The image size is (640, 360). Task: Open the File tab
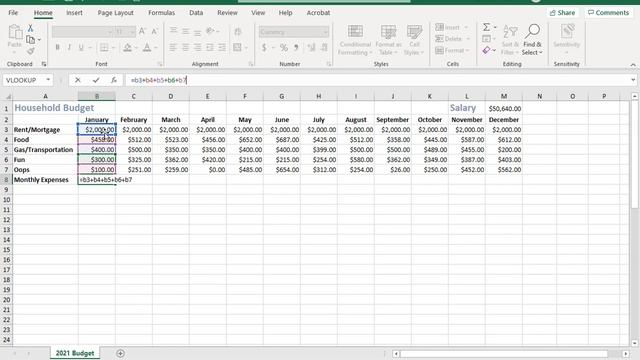click(x=13, y=13)
